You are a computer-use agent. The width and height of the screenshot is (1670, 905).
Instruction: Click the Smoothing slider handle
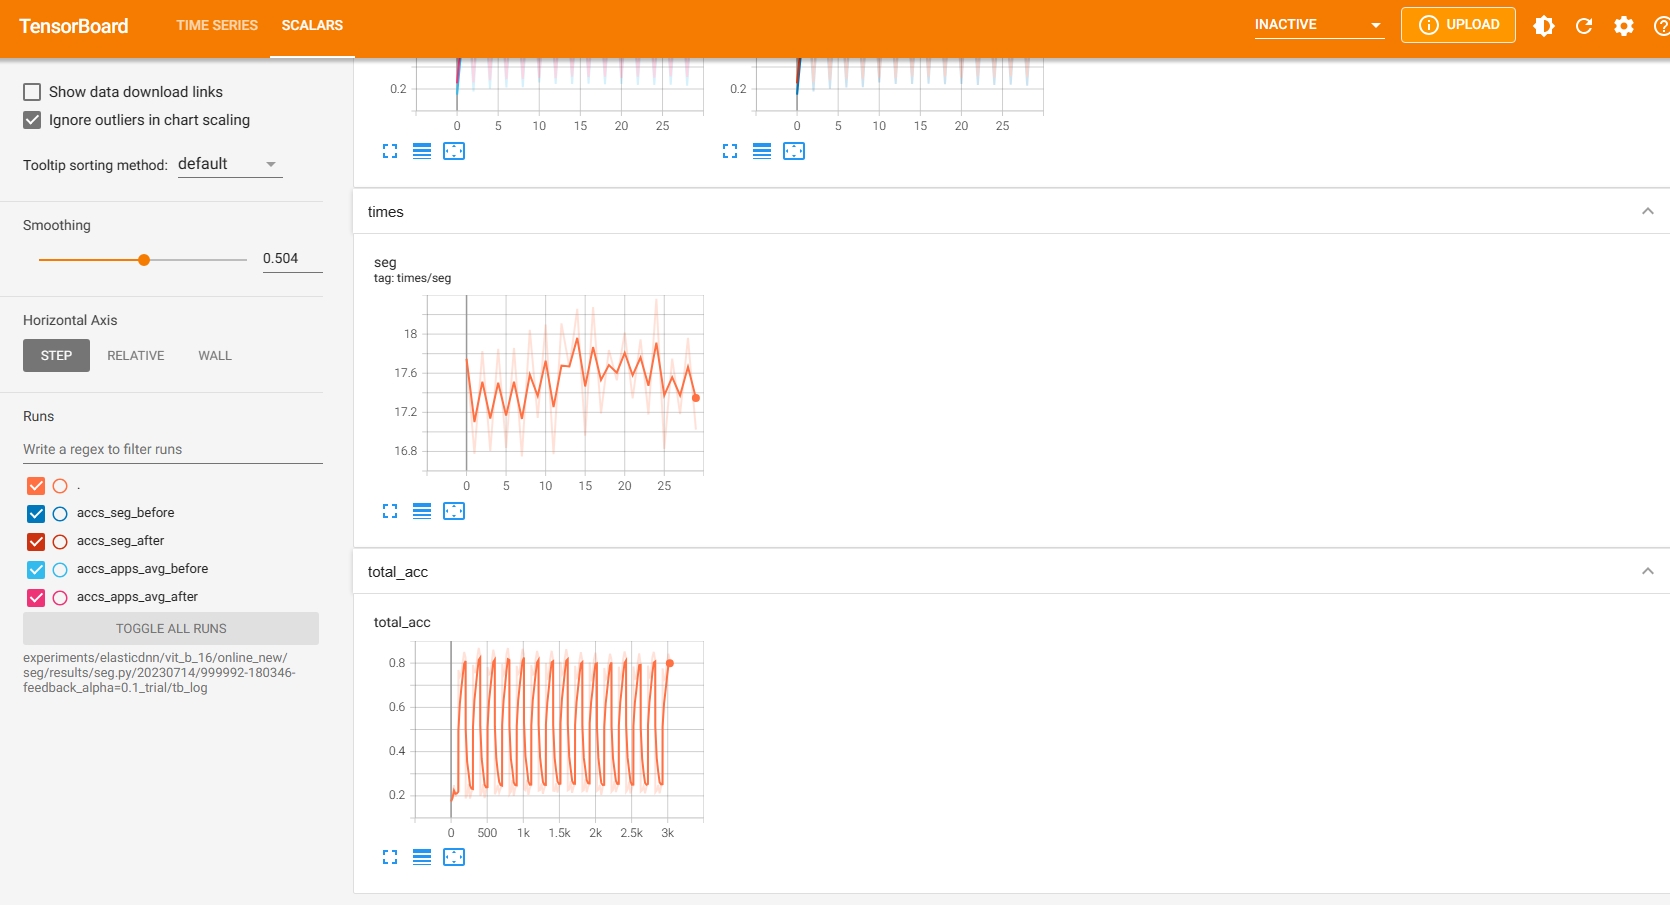(x=144, y=260)
